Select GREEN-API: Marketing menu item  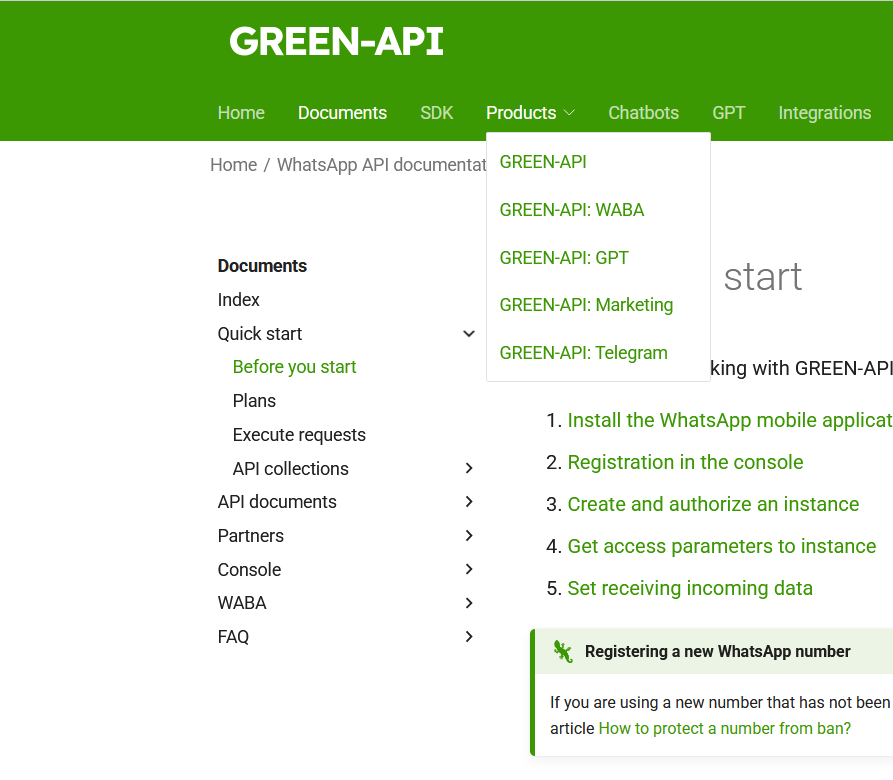[x=586, y=305]
